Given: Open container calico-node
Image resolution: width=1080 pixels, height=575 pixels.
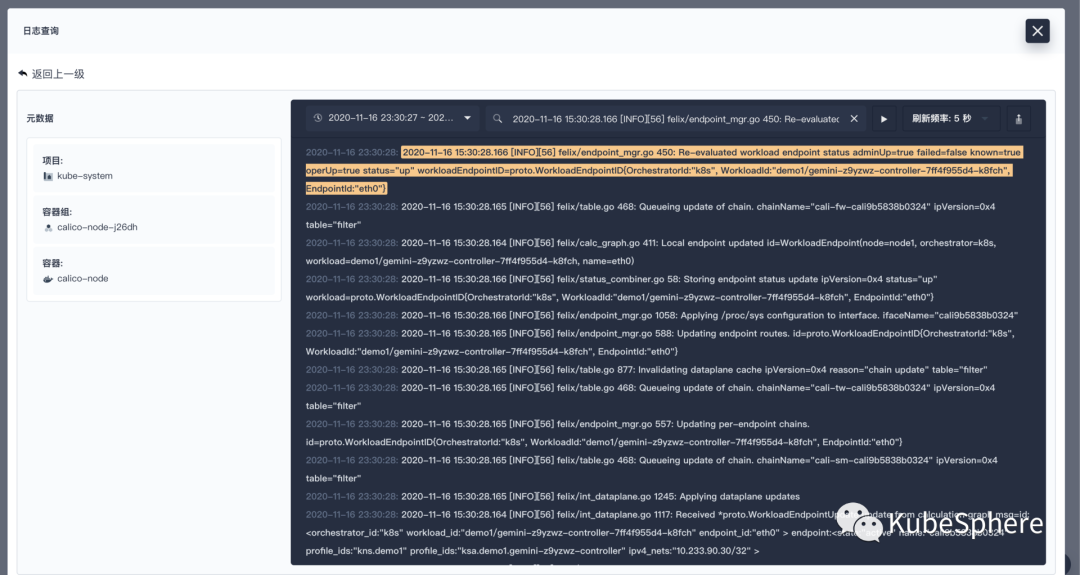Looking at the screenshot, I should pyautogui.click(x=83, y=279).
